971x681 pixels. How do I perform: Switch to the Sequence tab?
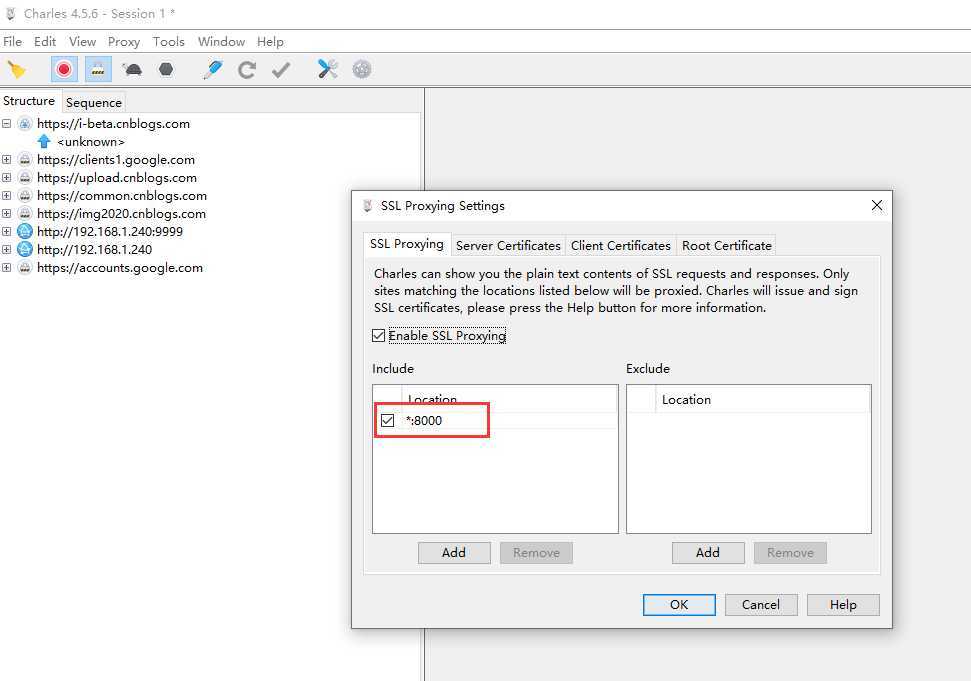pos(94,103)
